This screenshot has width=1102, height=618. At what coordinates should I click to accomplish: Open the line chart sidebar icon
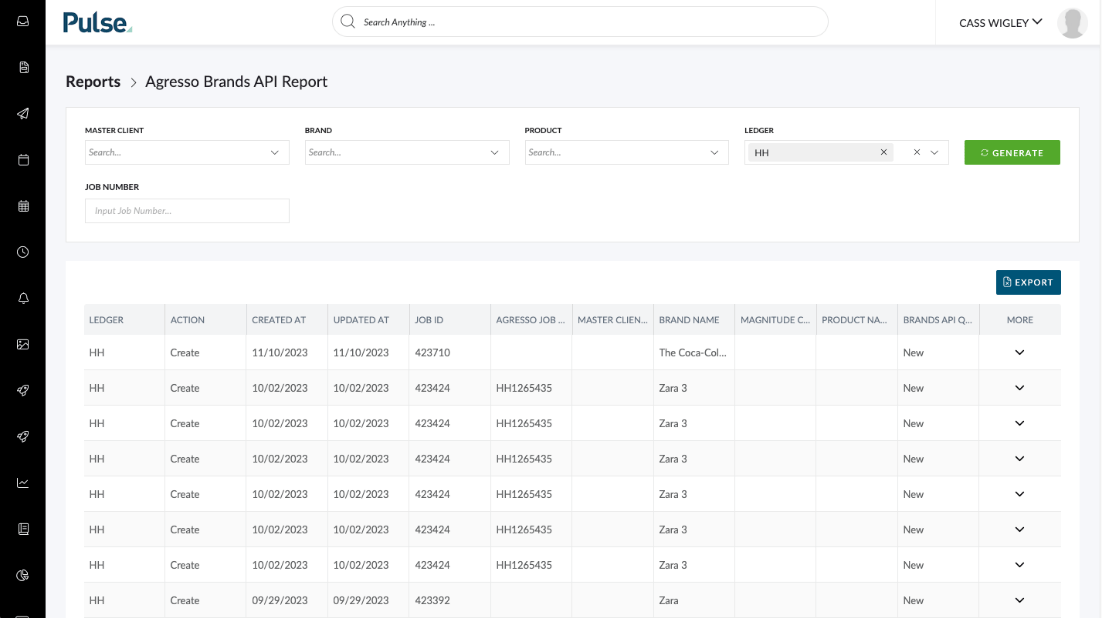(x=23, y=483)
